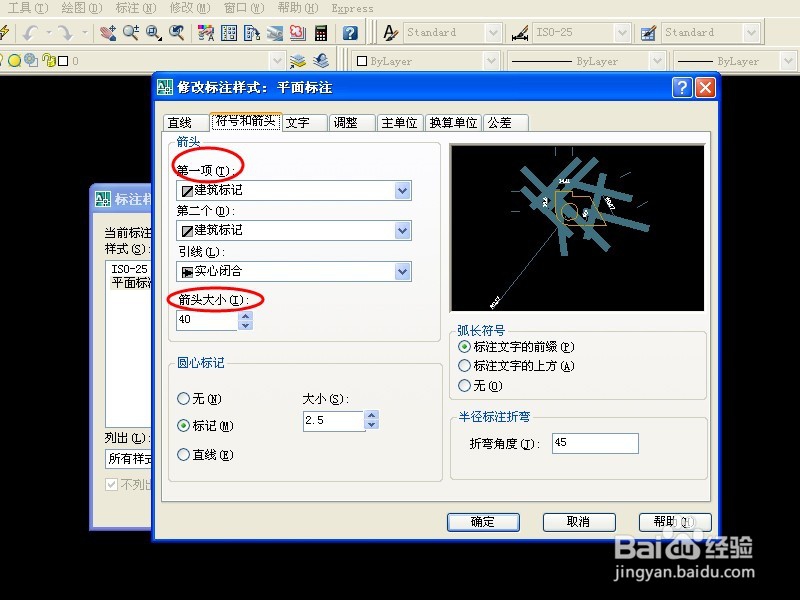Open the layer list dropdown

[x=276, y=61]
